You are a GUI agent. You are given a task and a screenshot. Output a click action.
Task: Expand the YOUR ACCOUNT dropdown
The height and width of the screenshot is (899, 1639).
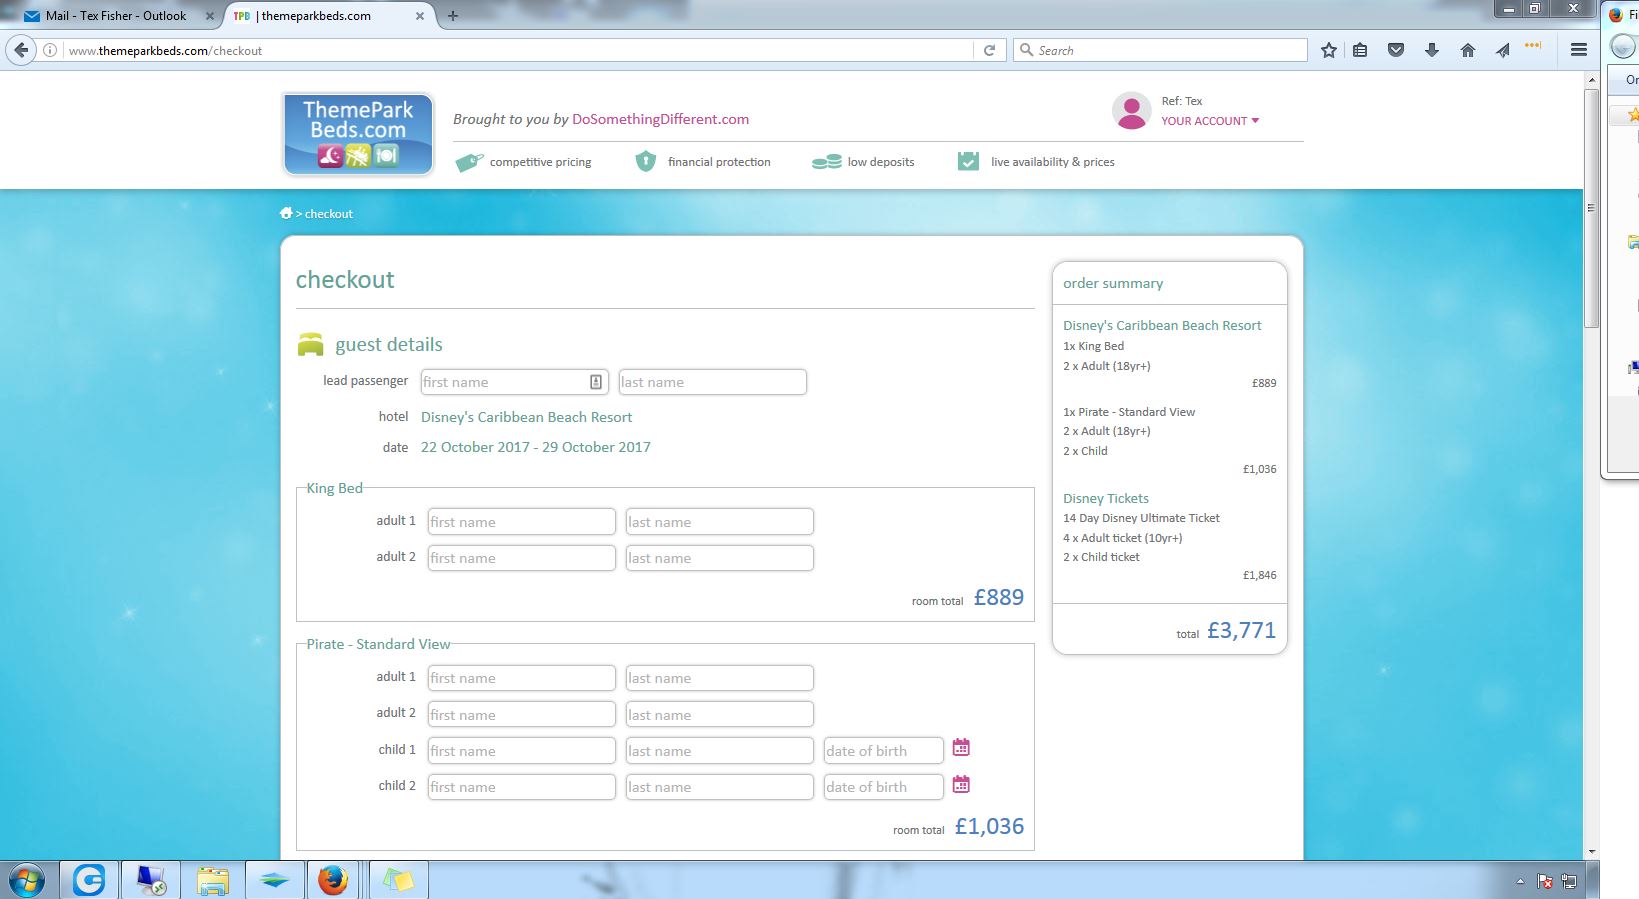point(1210,121)
